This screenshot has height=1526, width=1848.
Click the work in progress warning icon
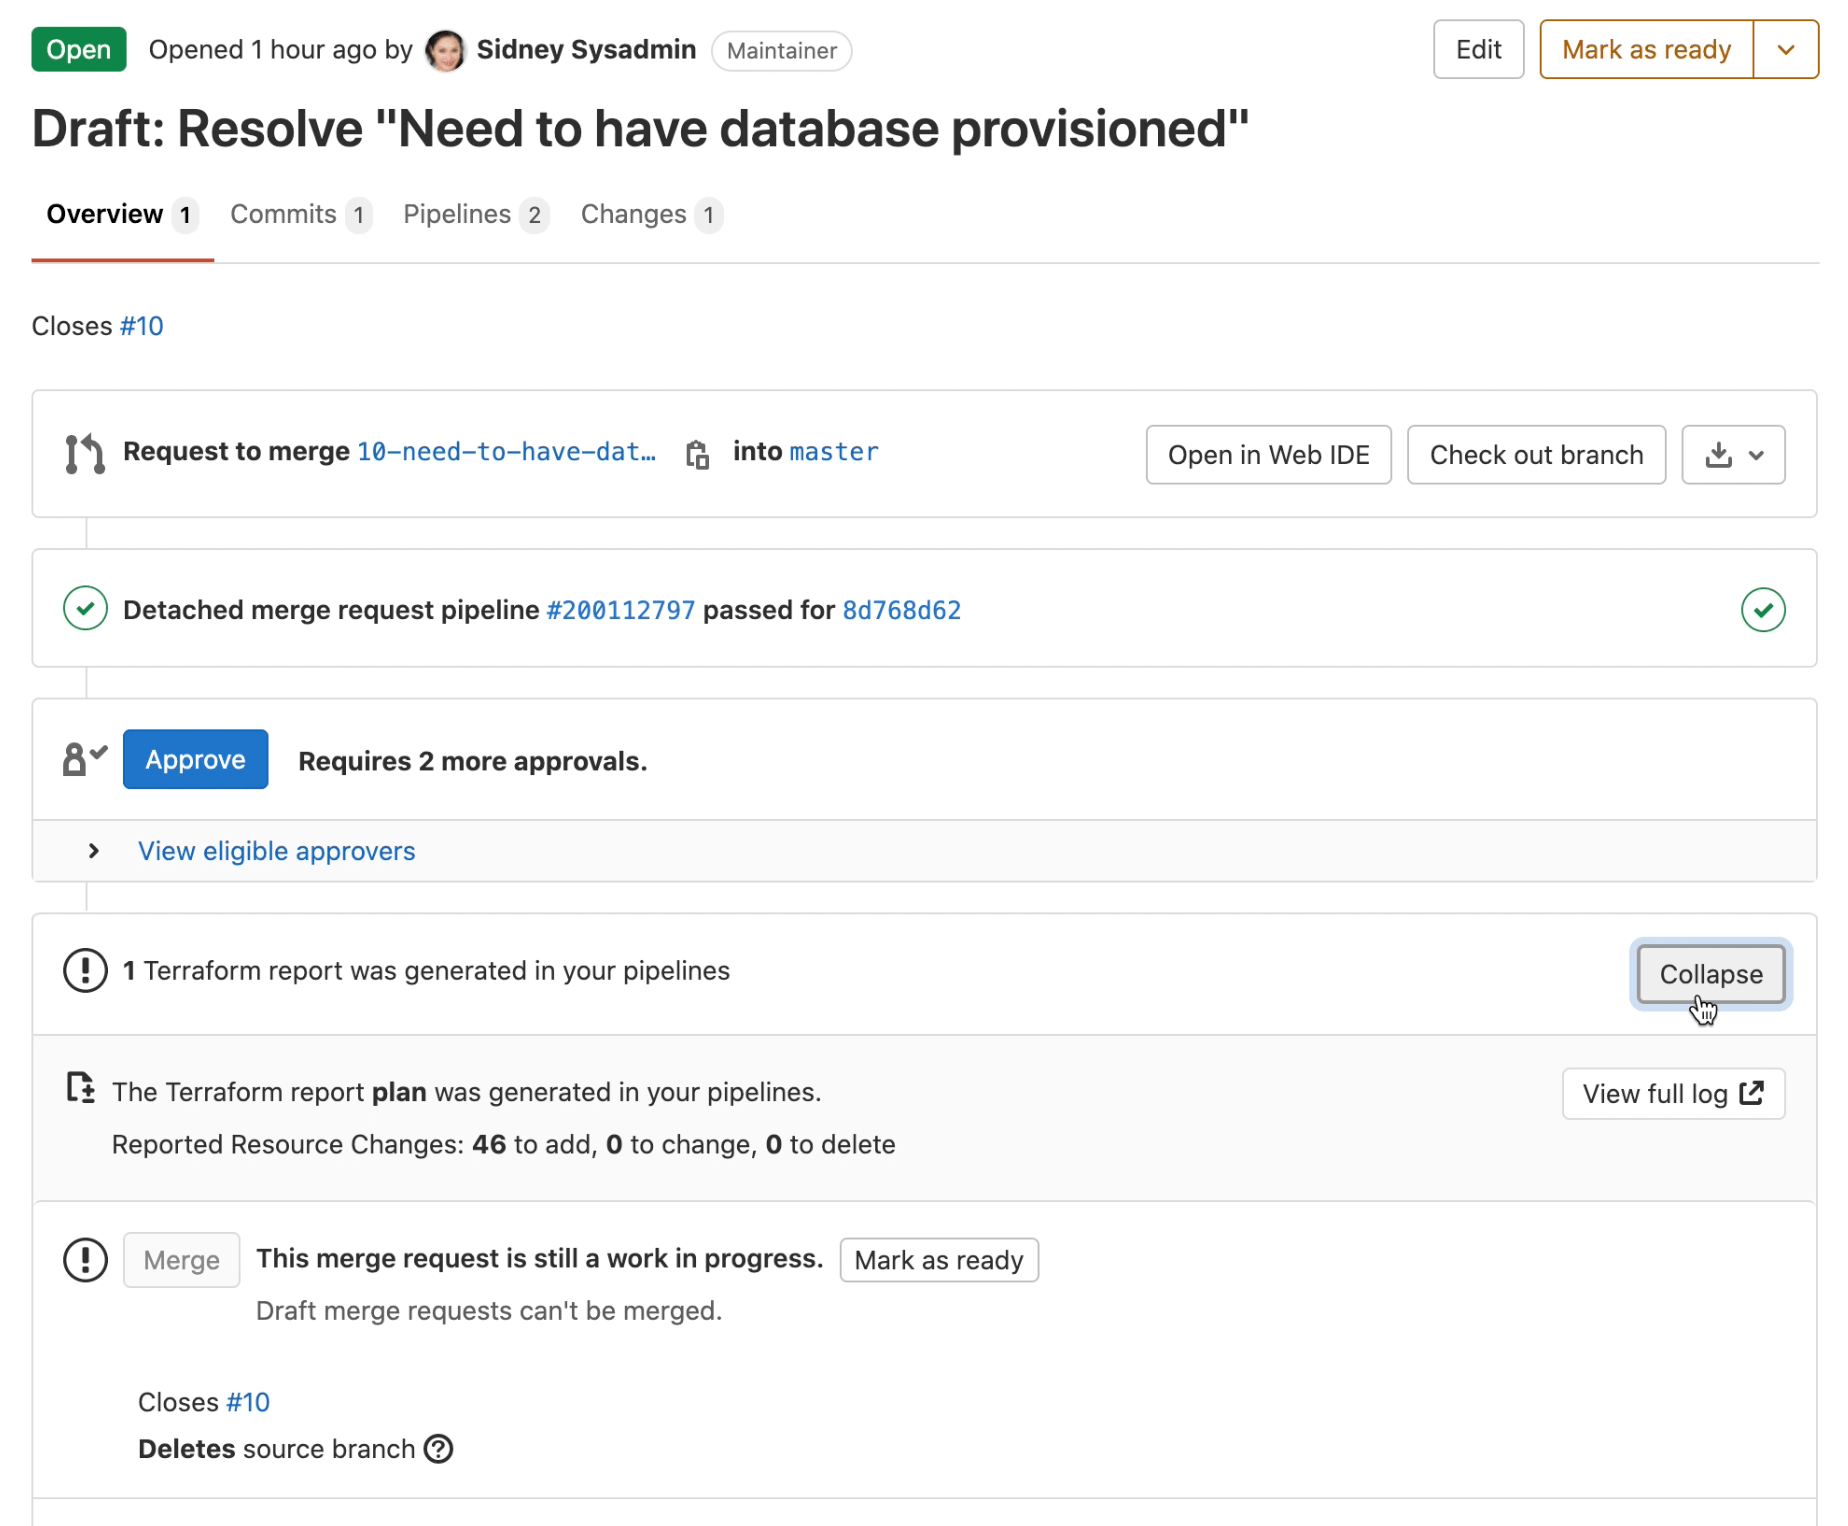coord(85,1260)
